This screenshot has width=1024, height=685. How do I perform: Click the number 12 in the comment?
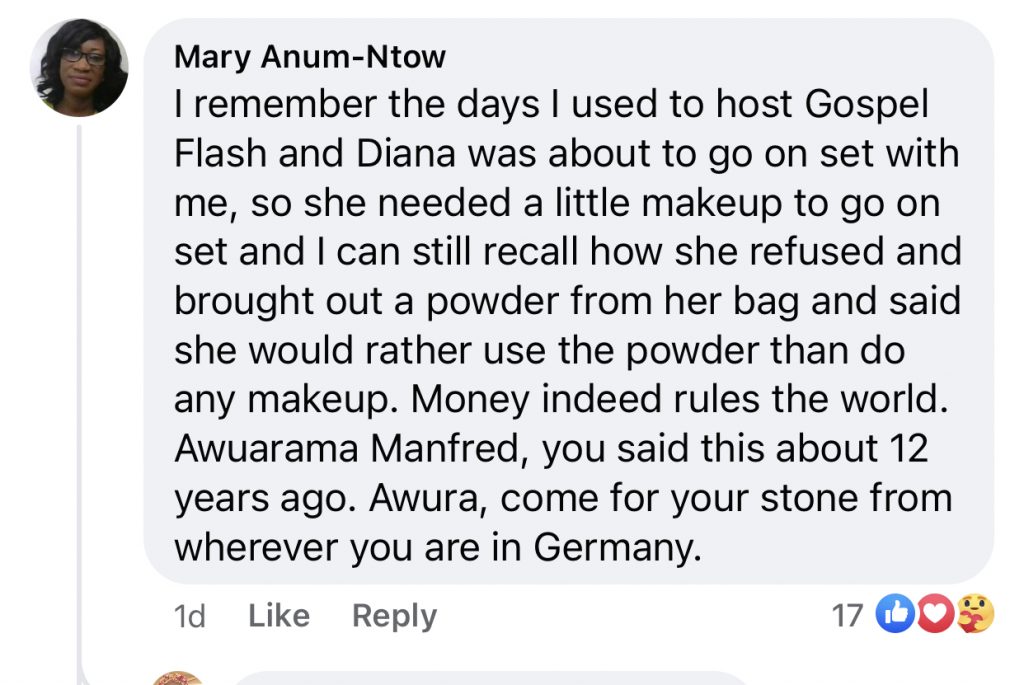pos(906,449)
